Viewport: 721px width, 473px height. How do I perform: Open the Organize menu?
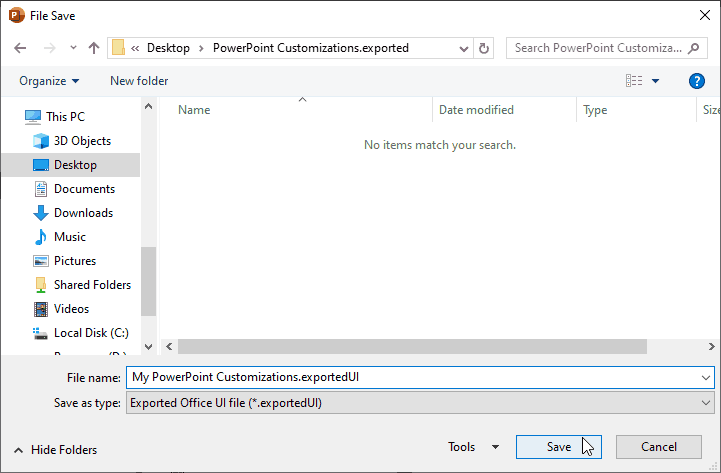coord(49,81)
